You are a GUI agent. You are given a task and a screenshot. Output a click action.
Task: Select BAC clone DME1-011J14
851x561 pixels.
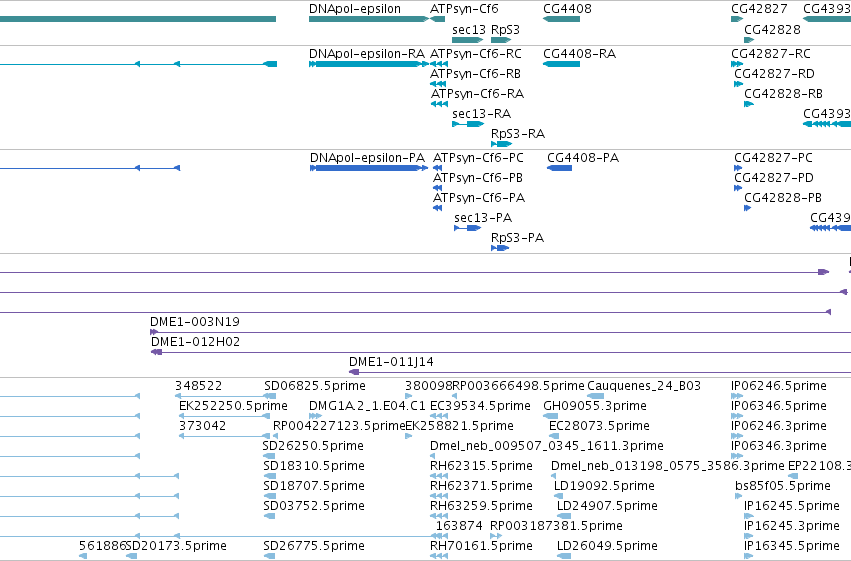point(600,373)
